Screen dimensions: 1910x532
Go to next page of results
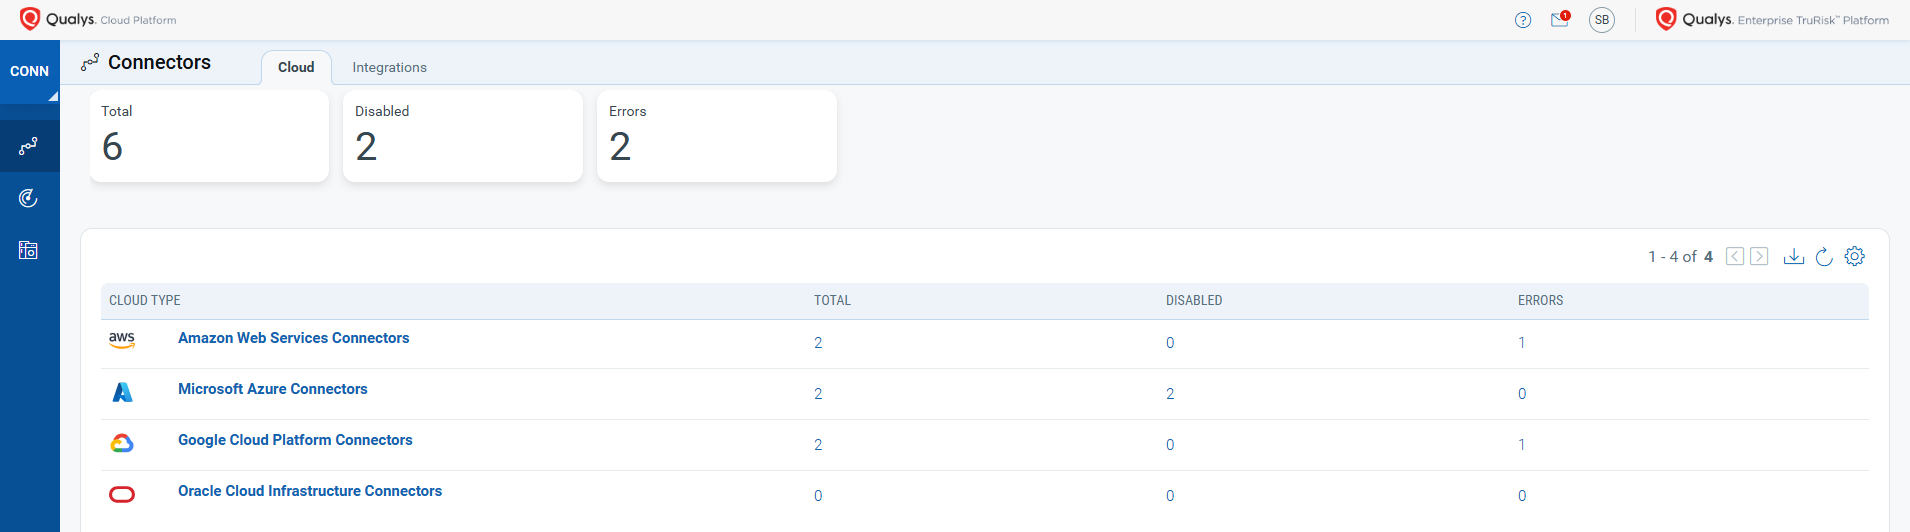[x=1759, y=257]
